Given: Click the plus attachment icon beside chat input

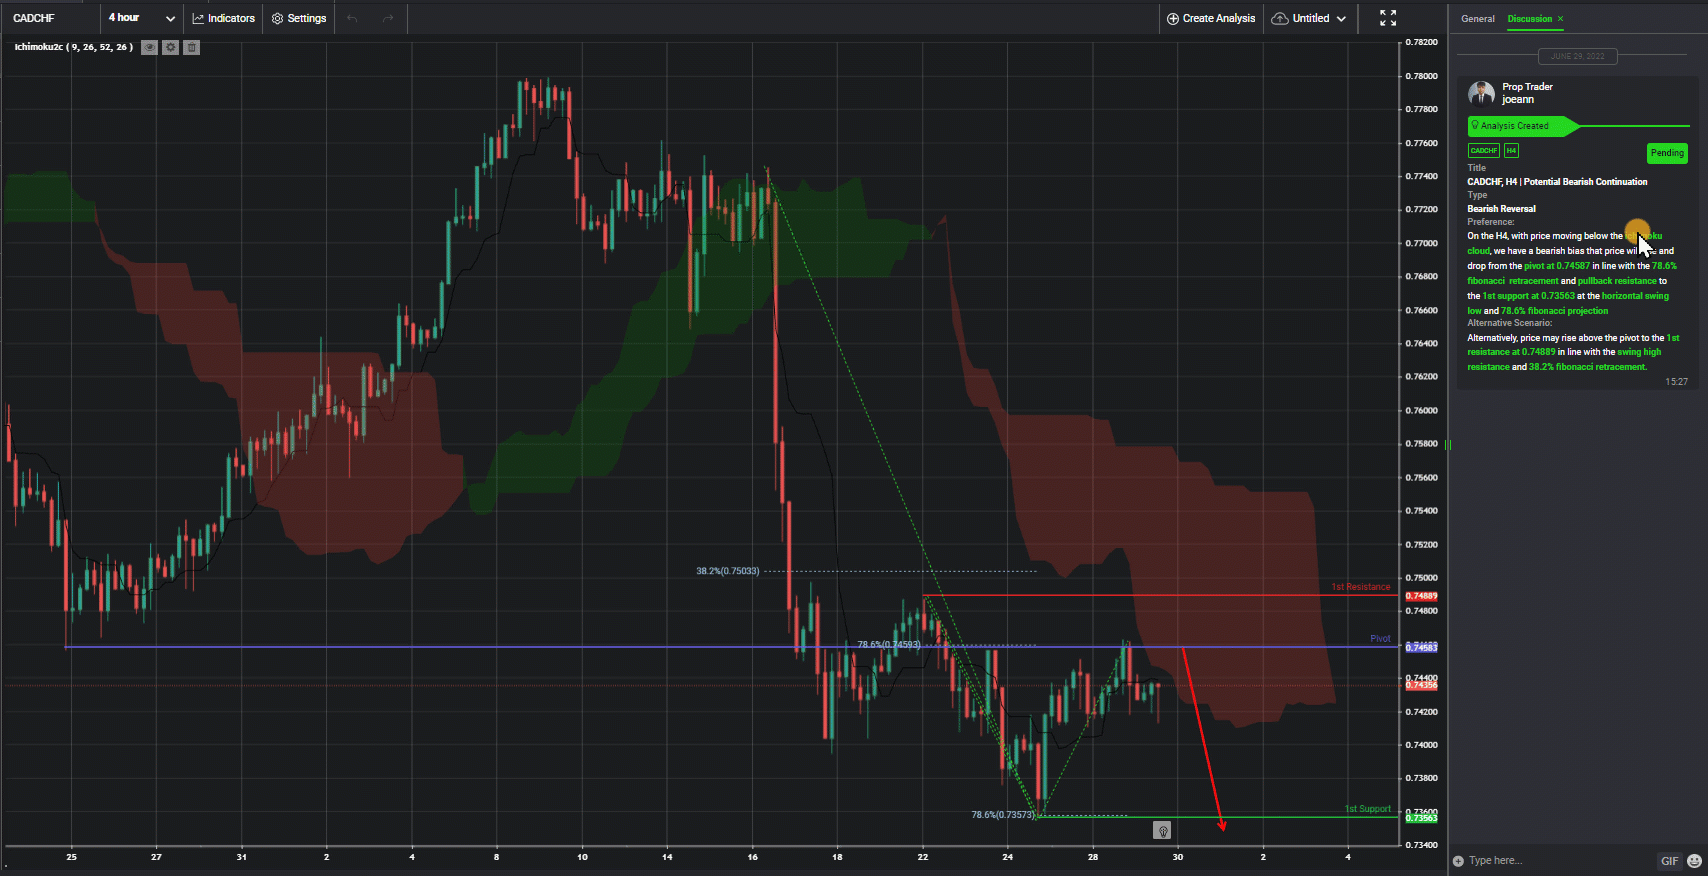Looking at the screenshot, I should pyautogui.click(x=1458, y=861).
